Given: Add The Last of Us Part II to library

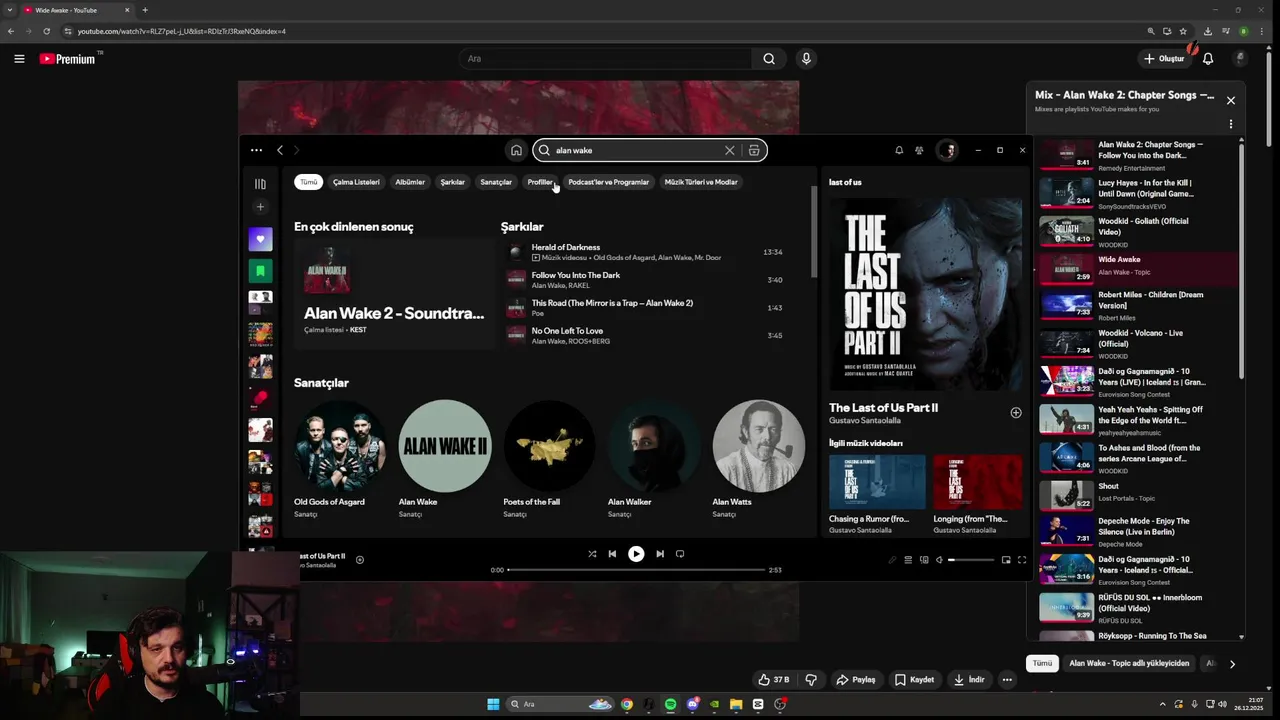Looking at the screenshot, I should pos(1016,412).
